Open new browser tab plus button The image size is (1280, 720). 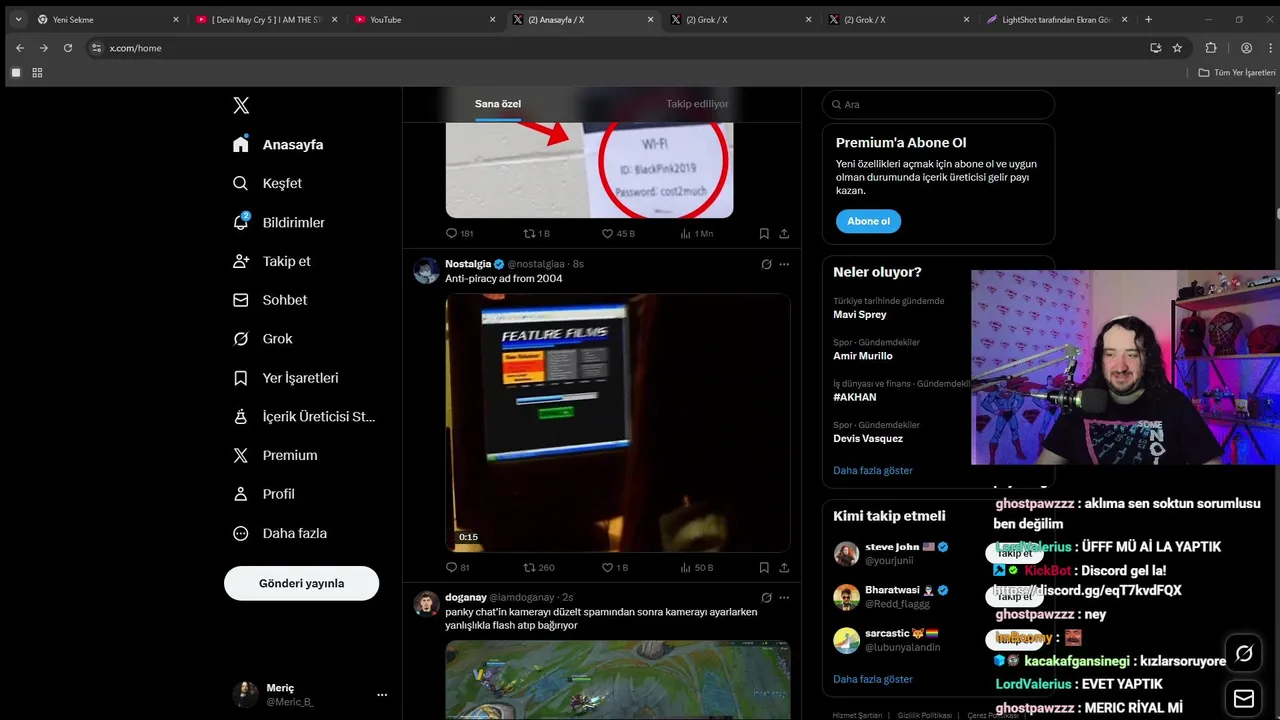pos(1148,19)
